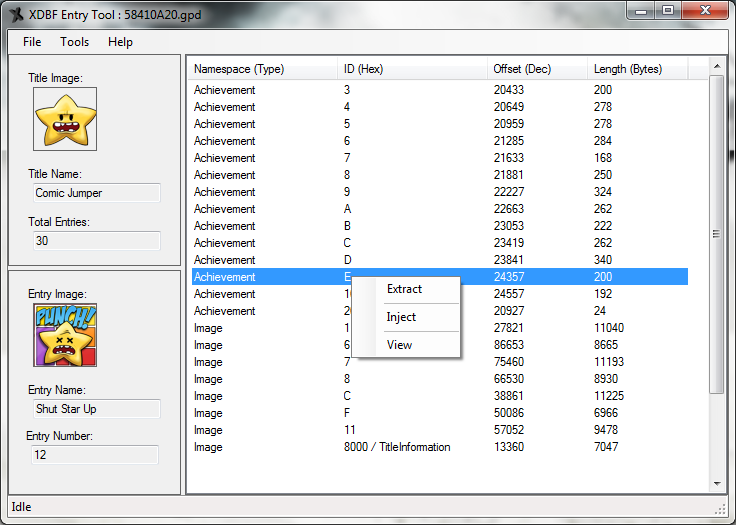
Task: Click the Comic Jumper title image thumbnail
Action: coord(65,119)
